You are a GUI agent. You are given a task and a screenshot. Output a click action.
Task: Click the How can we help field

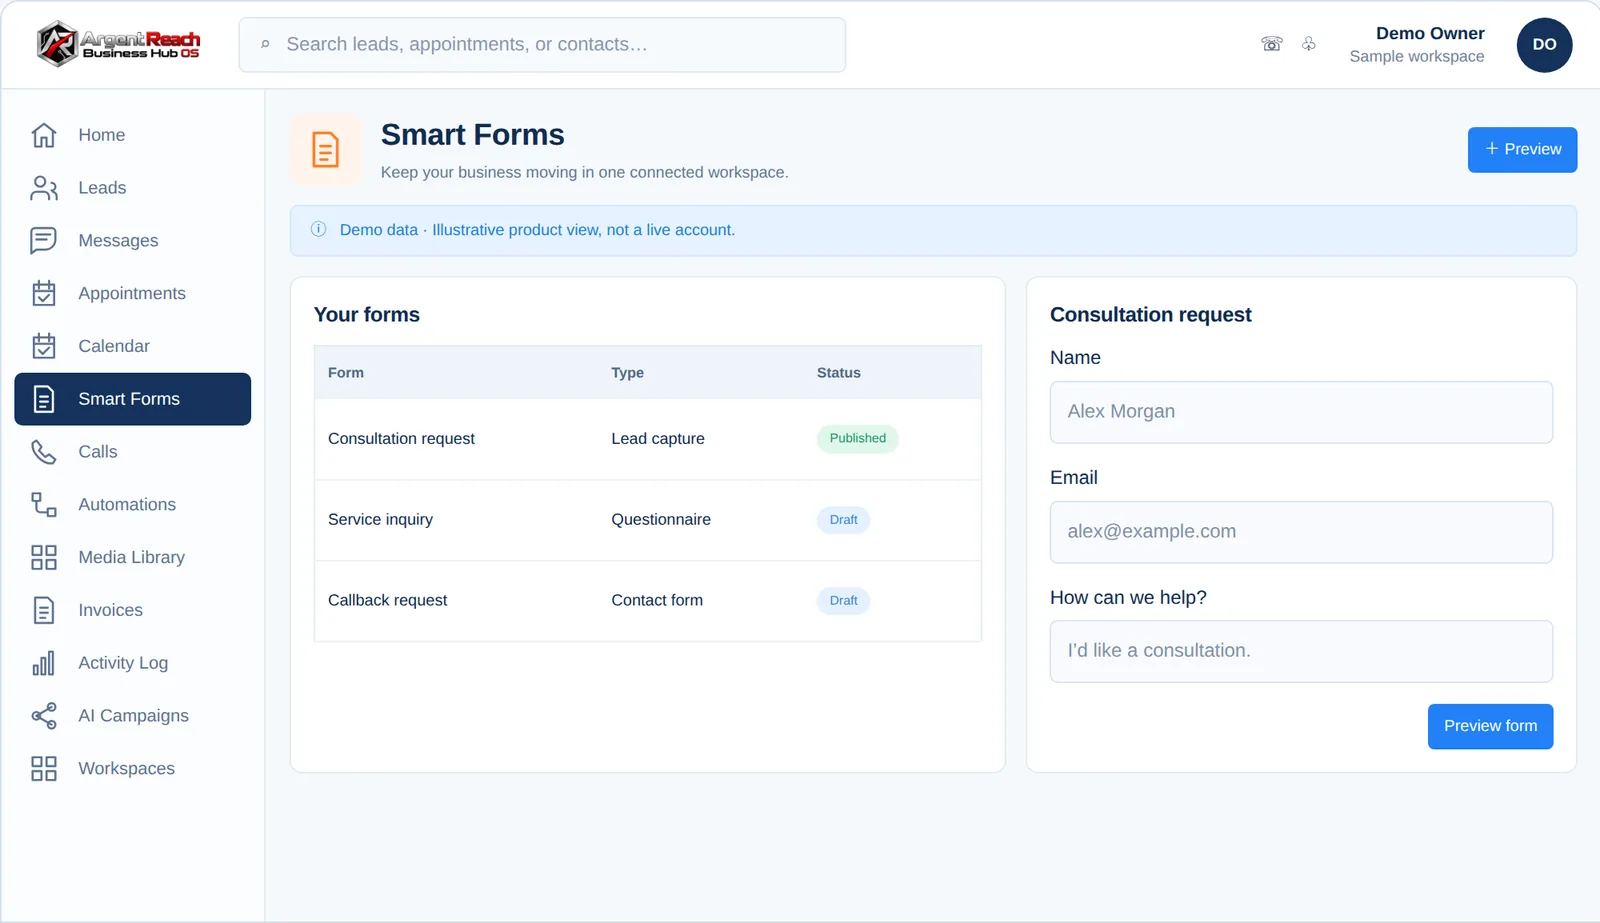pos(1301,651)
